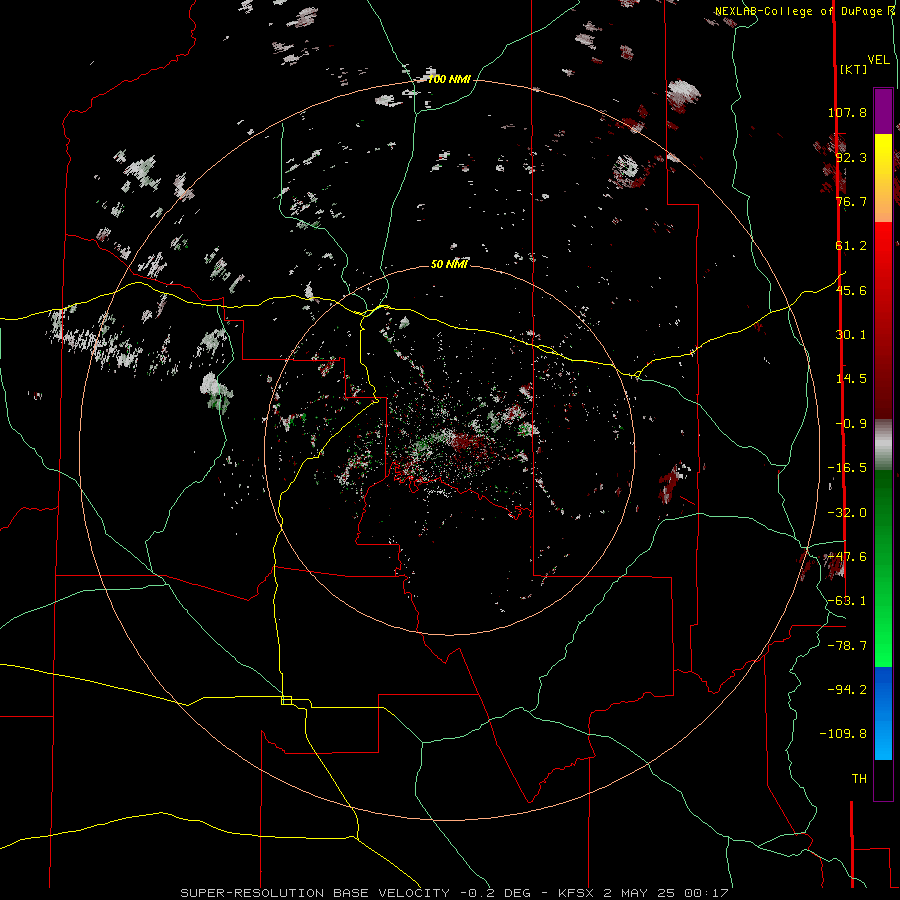Click the TH label below the scale

point(859,779)
